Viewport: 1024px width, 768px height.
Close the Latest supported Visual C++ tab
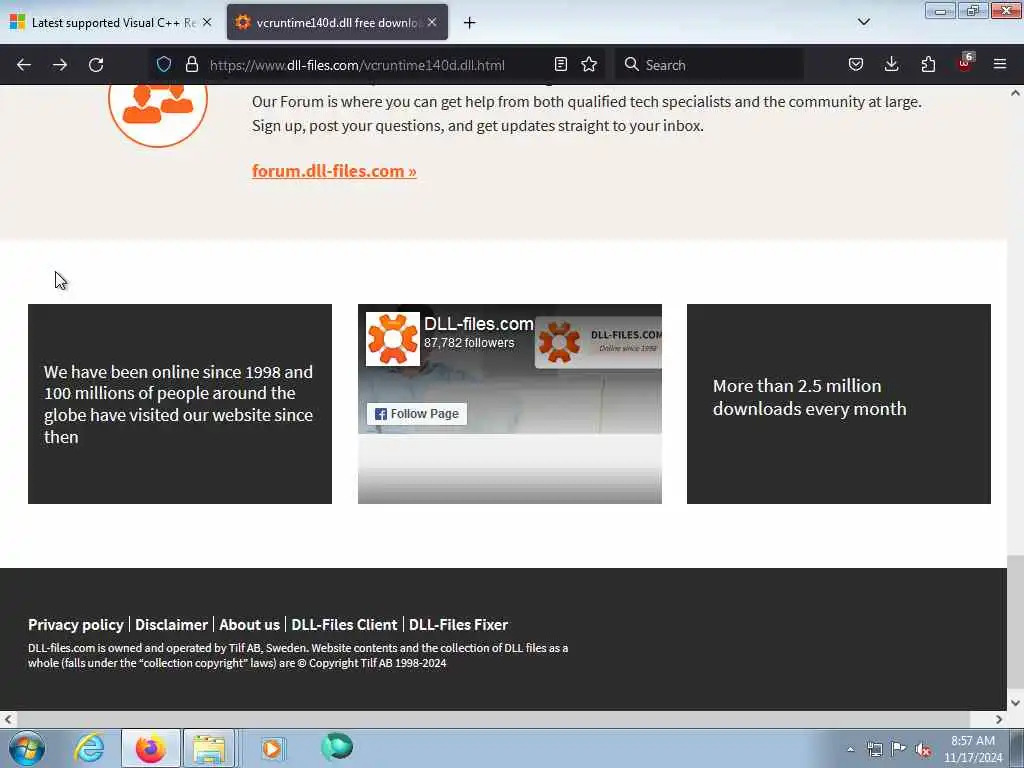(207, 22)
